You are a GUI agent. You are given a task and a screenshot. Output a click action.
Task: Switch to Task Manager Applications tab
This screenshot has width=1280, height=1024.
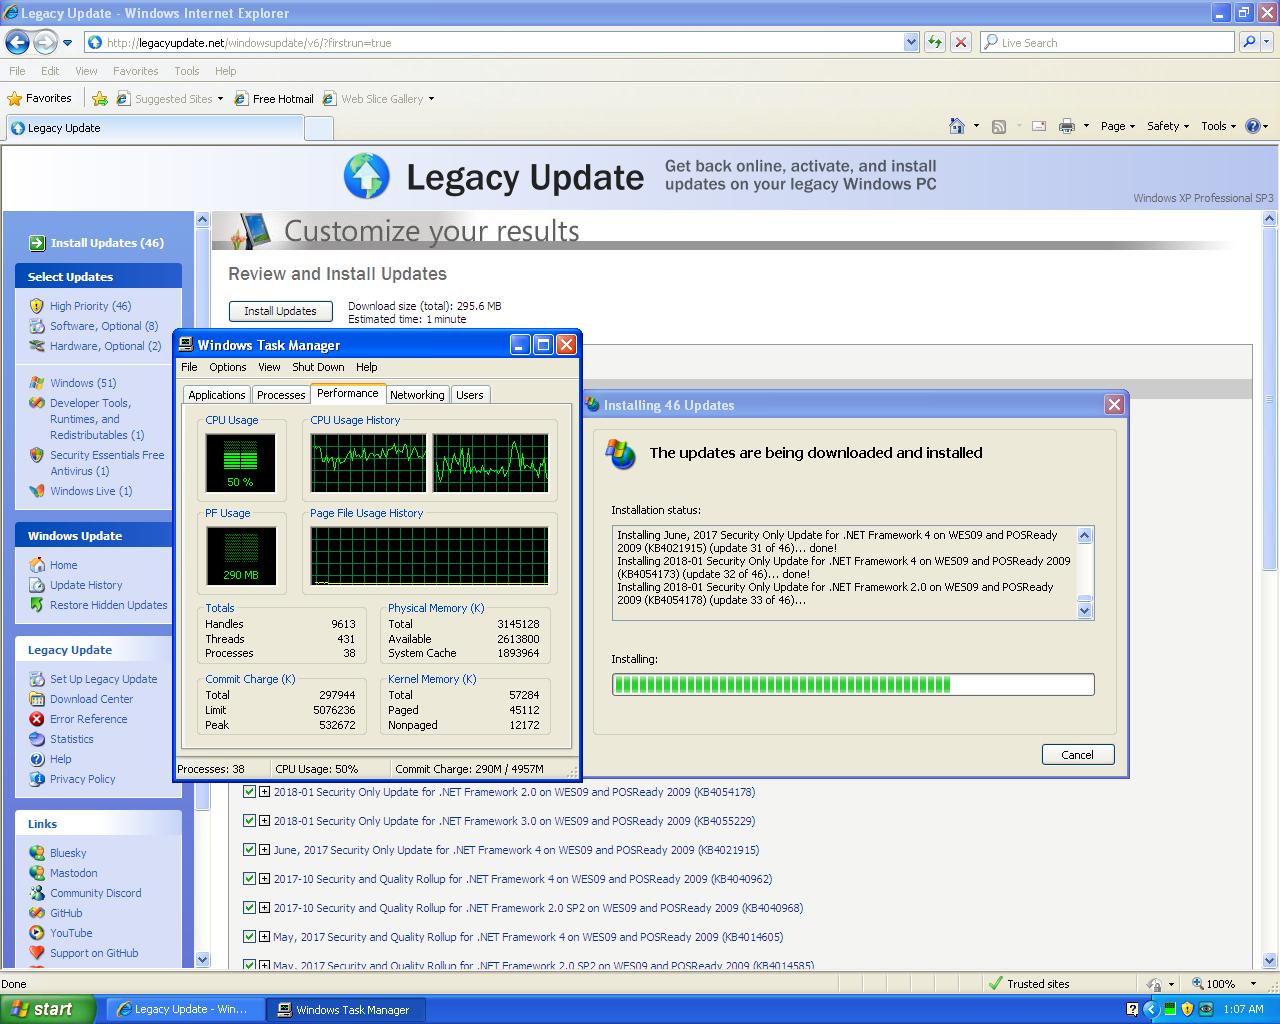point(216,395)
